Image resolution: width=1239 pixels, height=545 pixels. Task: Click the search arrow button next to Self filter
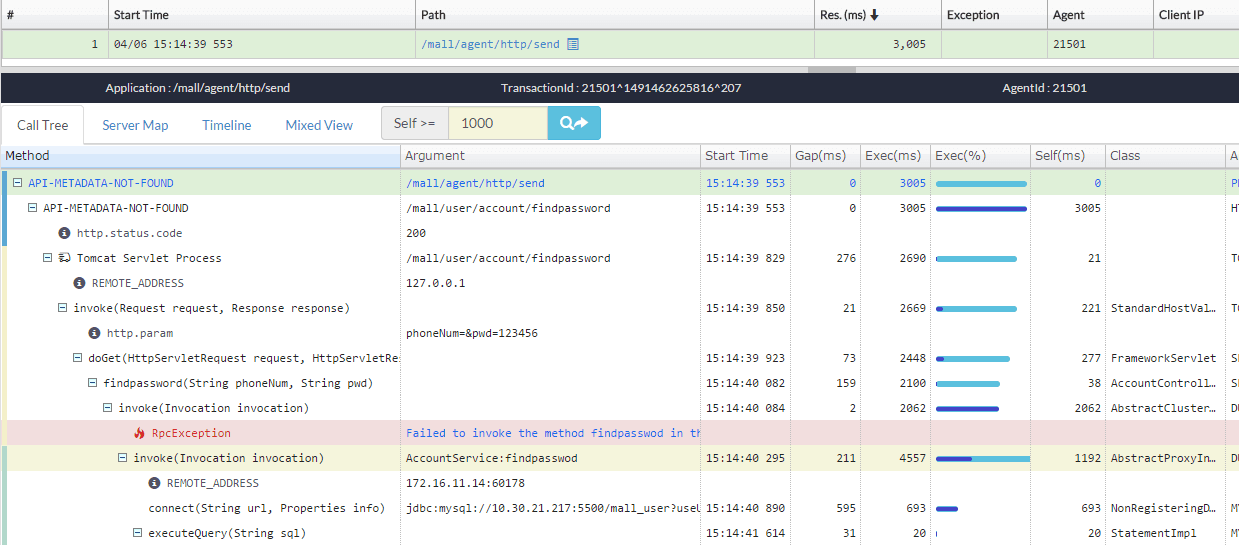pyautogui.click(x=574, y=124)
